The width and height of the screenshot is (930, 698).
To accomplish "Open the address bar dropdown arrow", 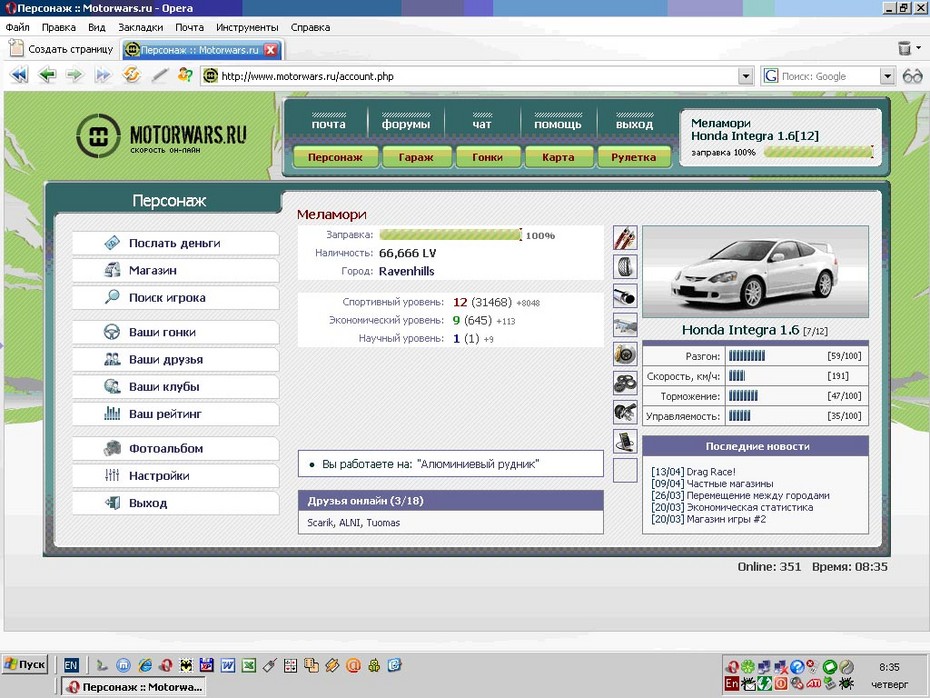I will (x=746, y=76).
